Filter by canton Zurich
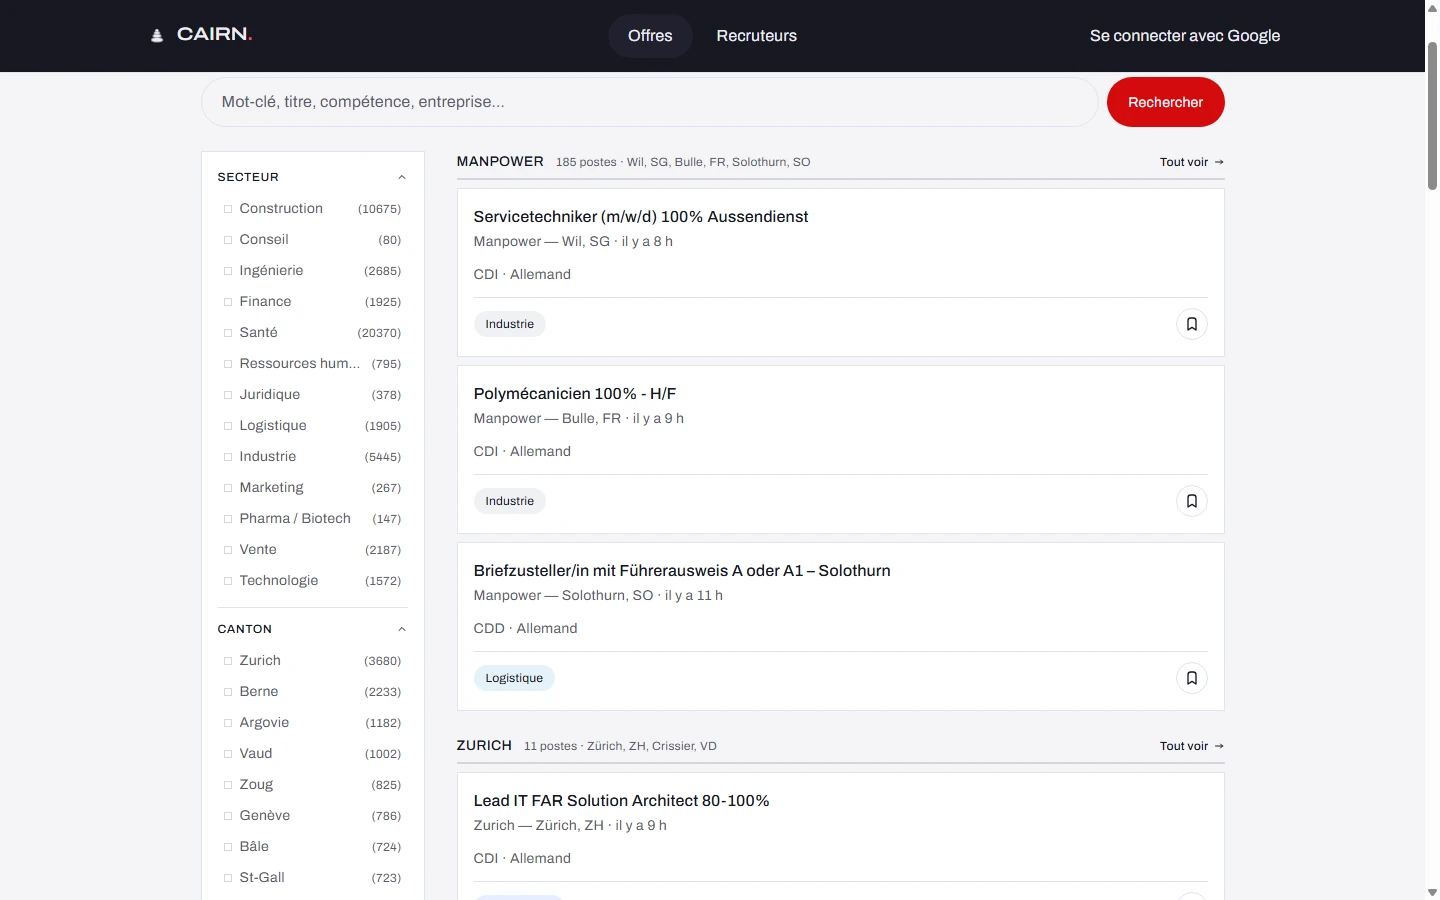This screenshot has height=900, width=1440. 228,661
